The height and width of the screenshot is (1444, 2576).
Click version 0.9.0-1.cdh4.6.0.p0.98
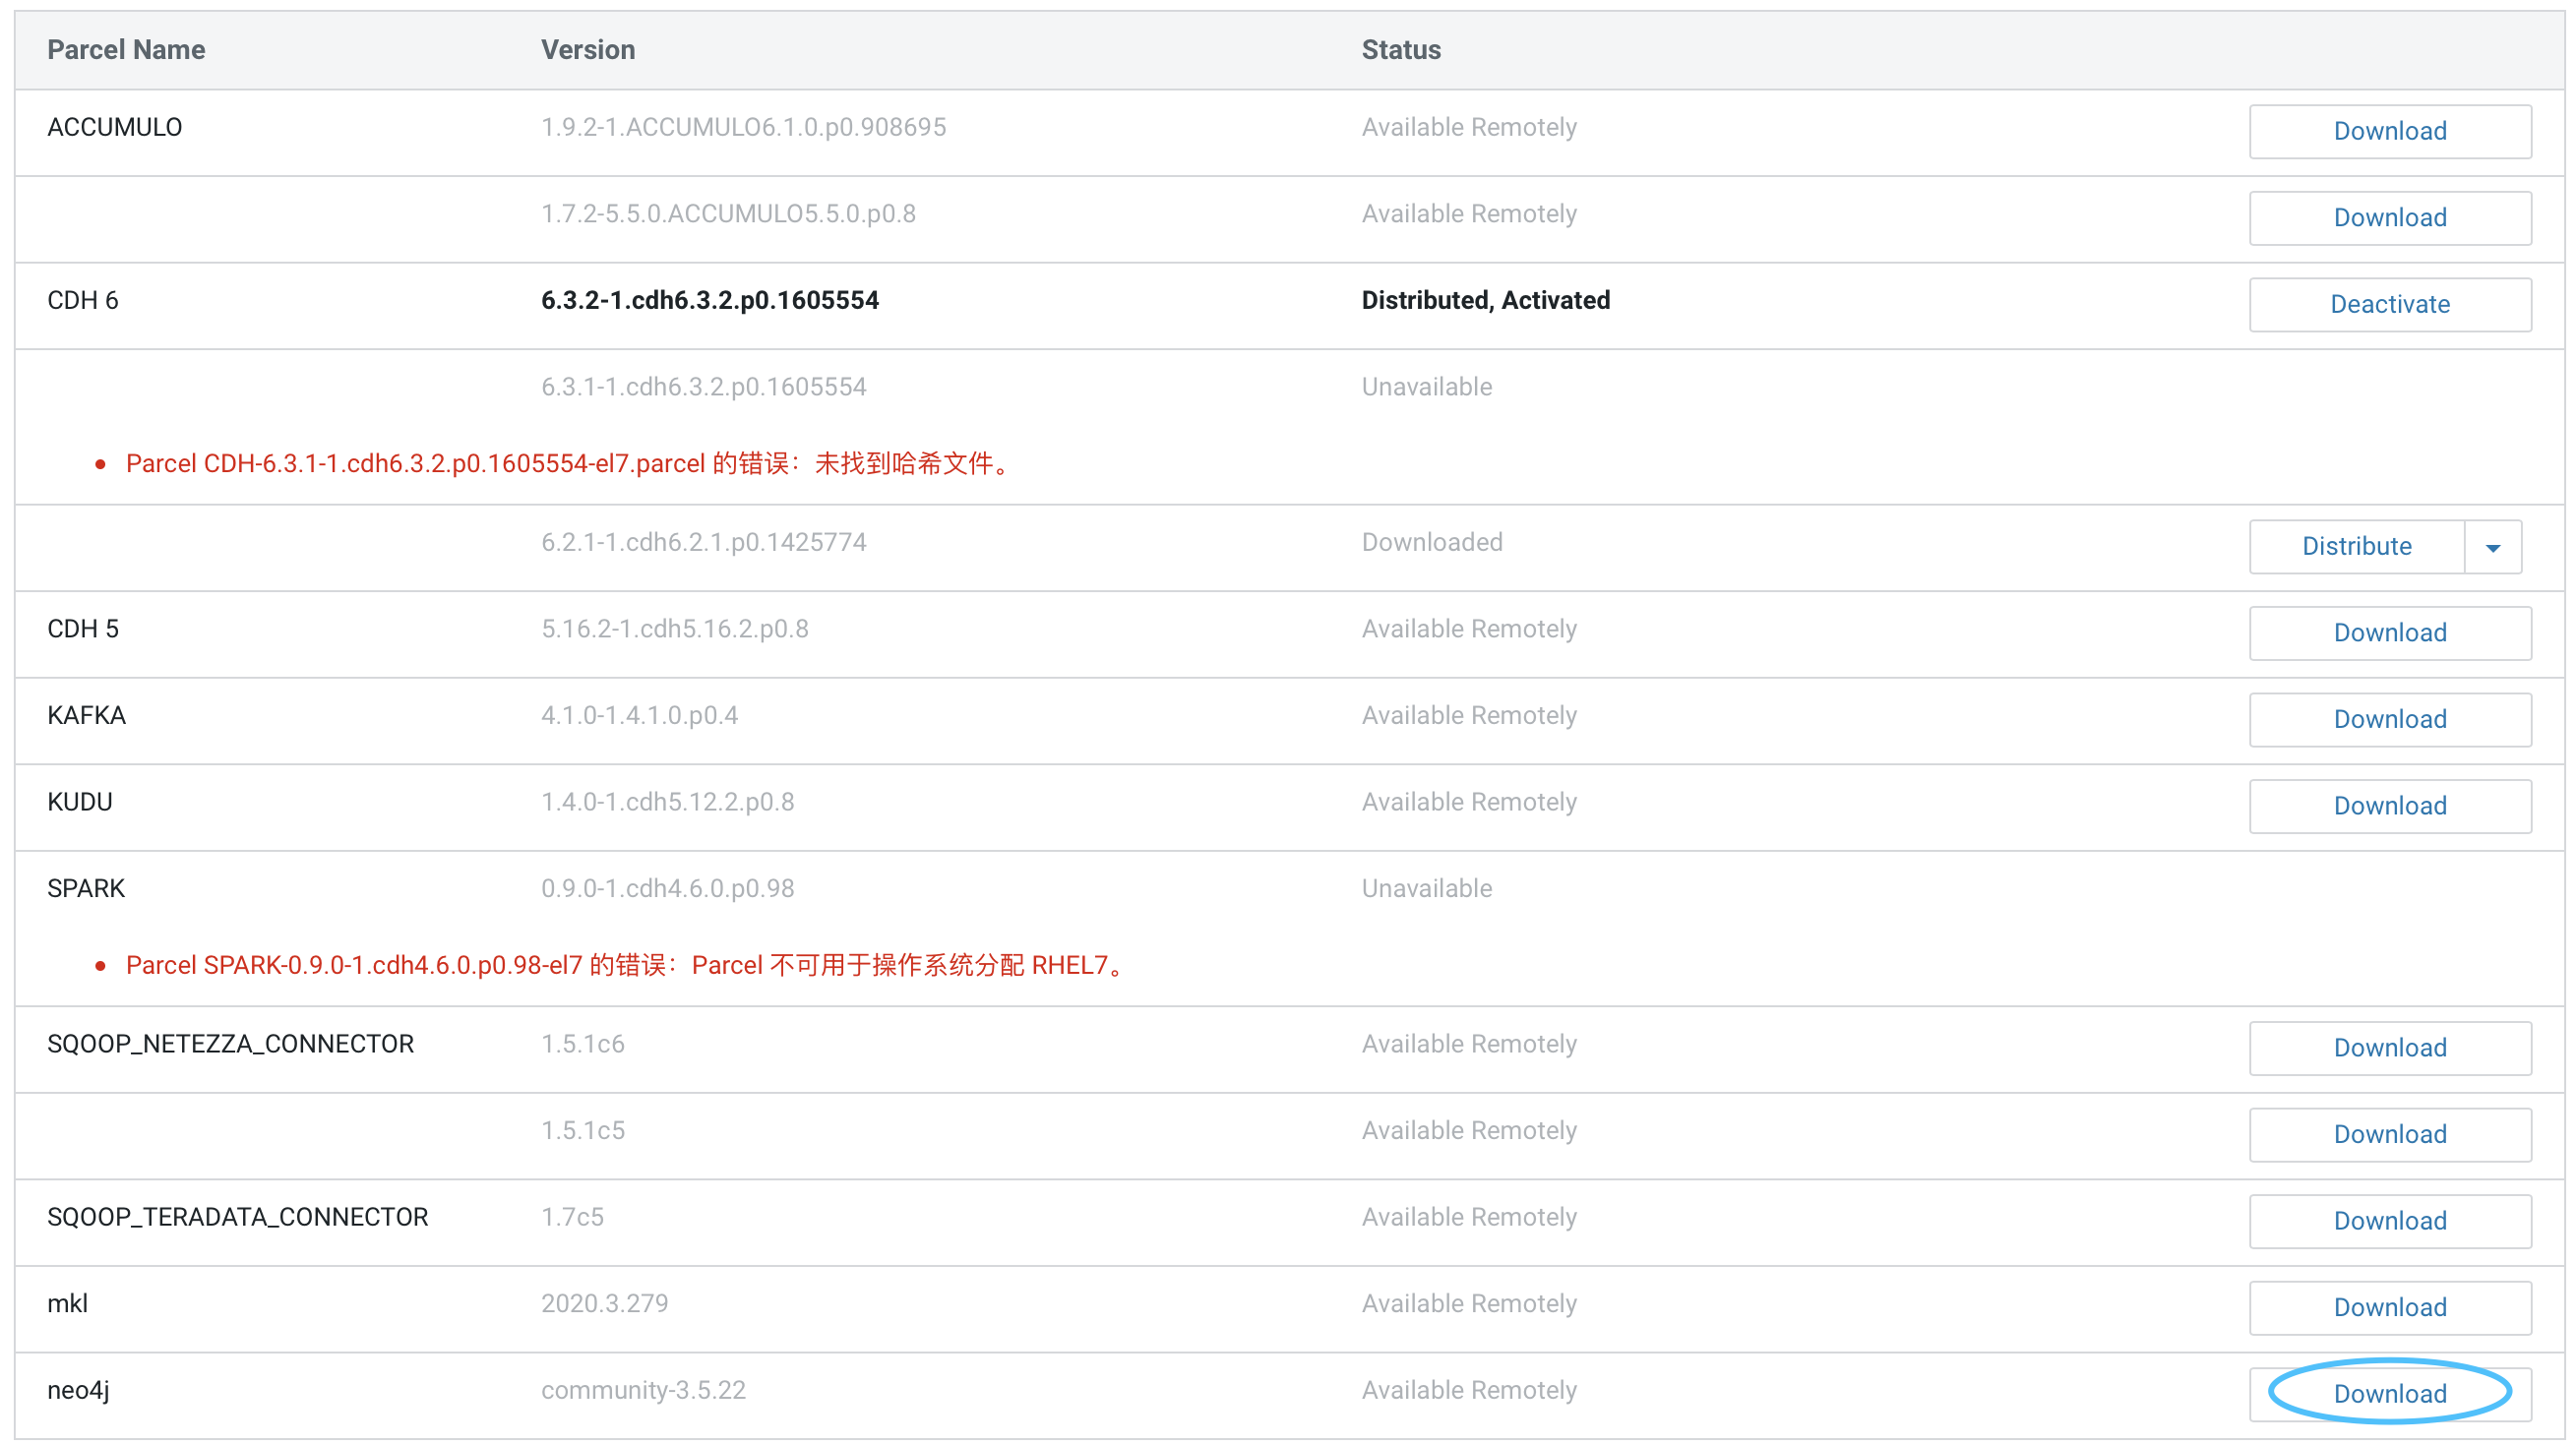click(x=668, y=888)
